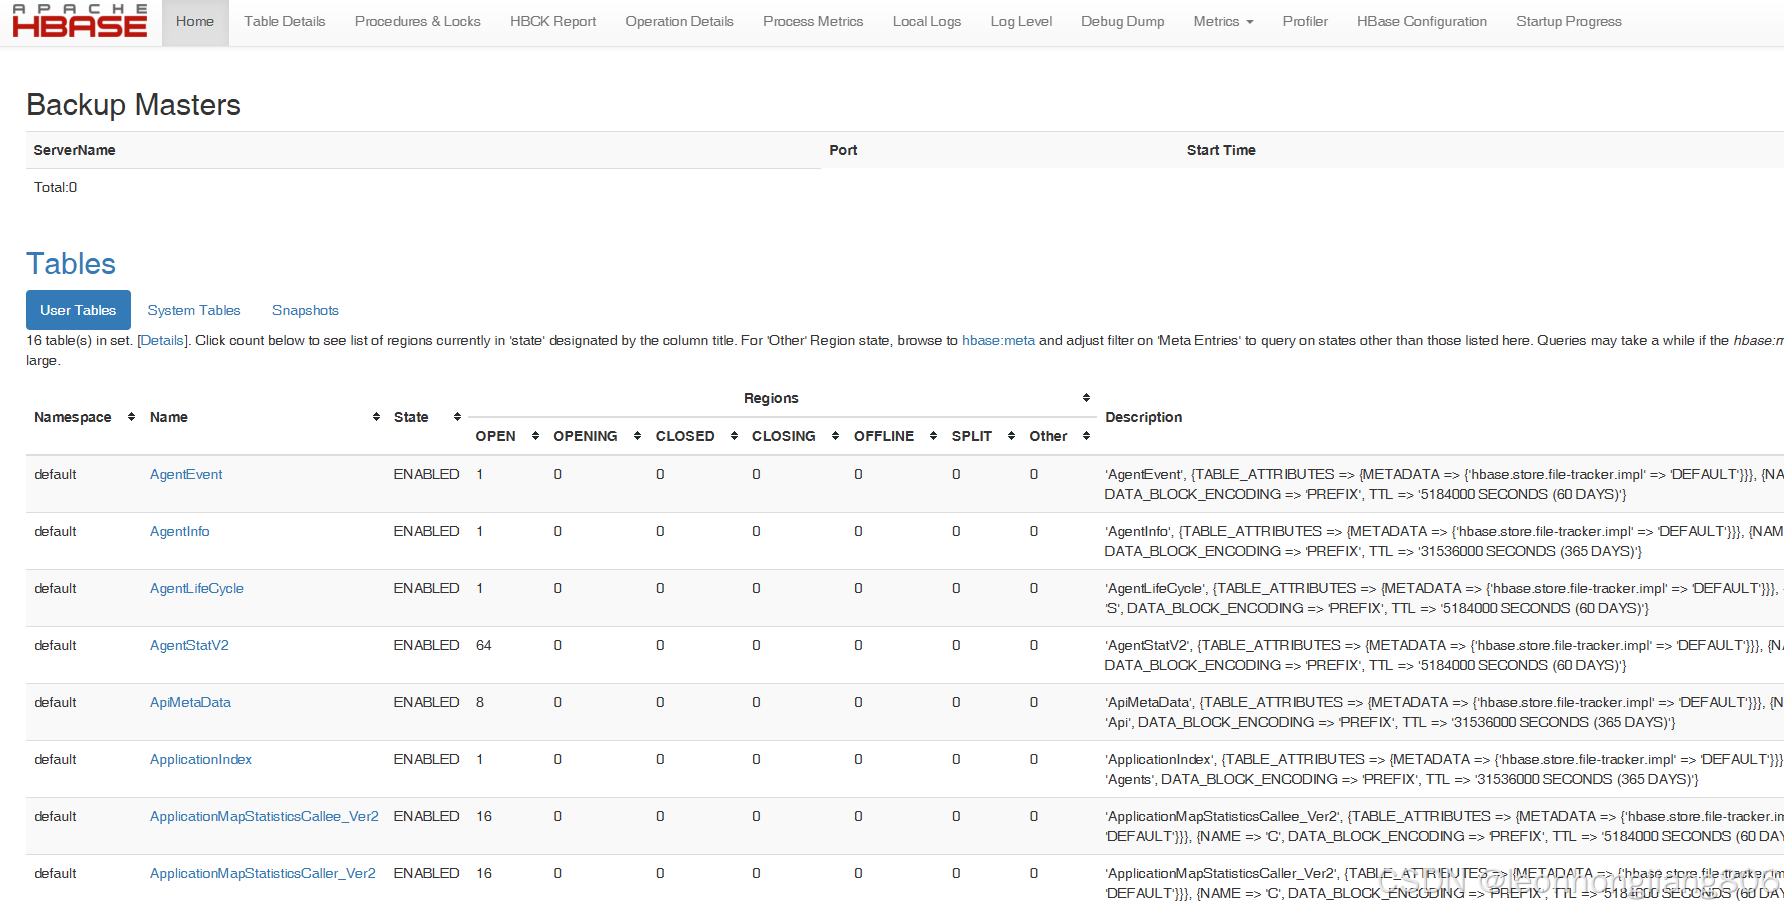
Task: Open HBase Configuration page
Action: (x=1422, y=21)
